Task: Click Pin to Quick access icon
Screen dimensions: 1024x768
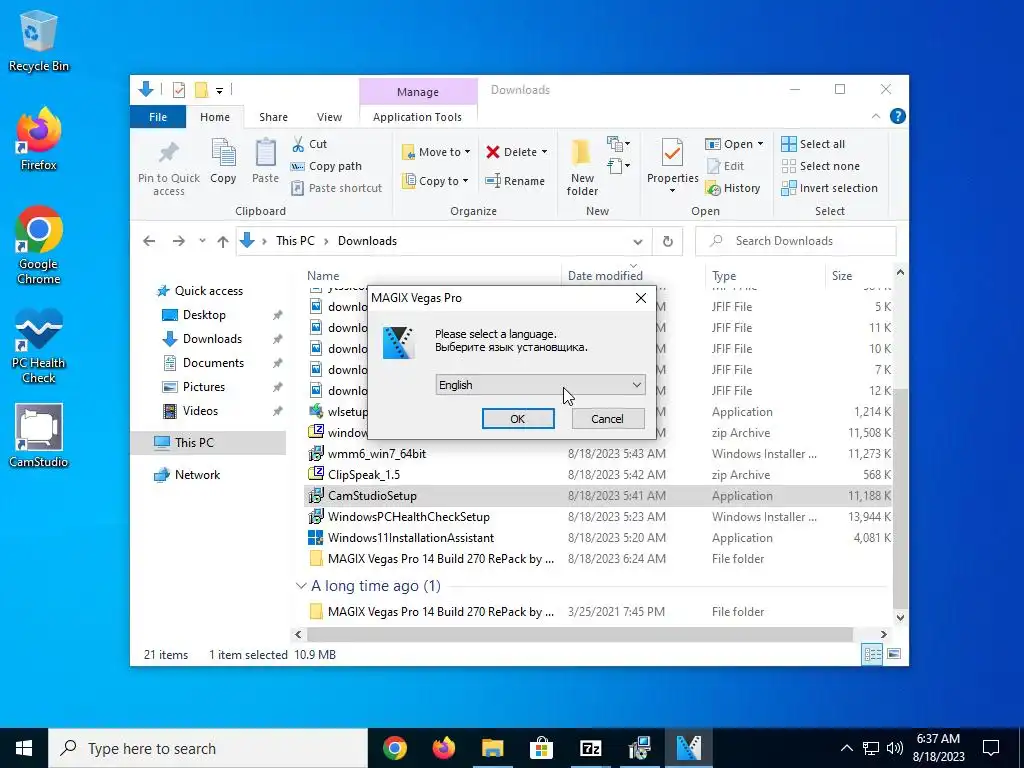Action: tap(168, 167)
